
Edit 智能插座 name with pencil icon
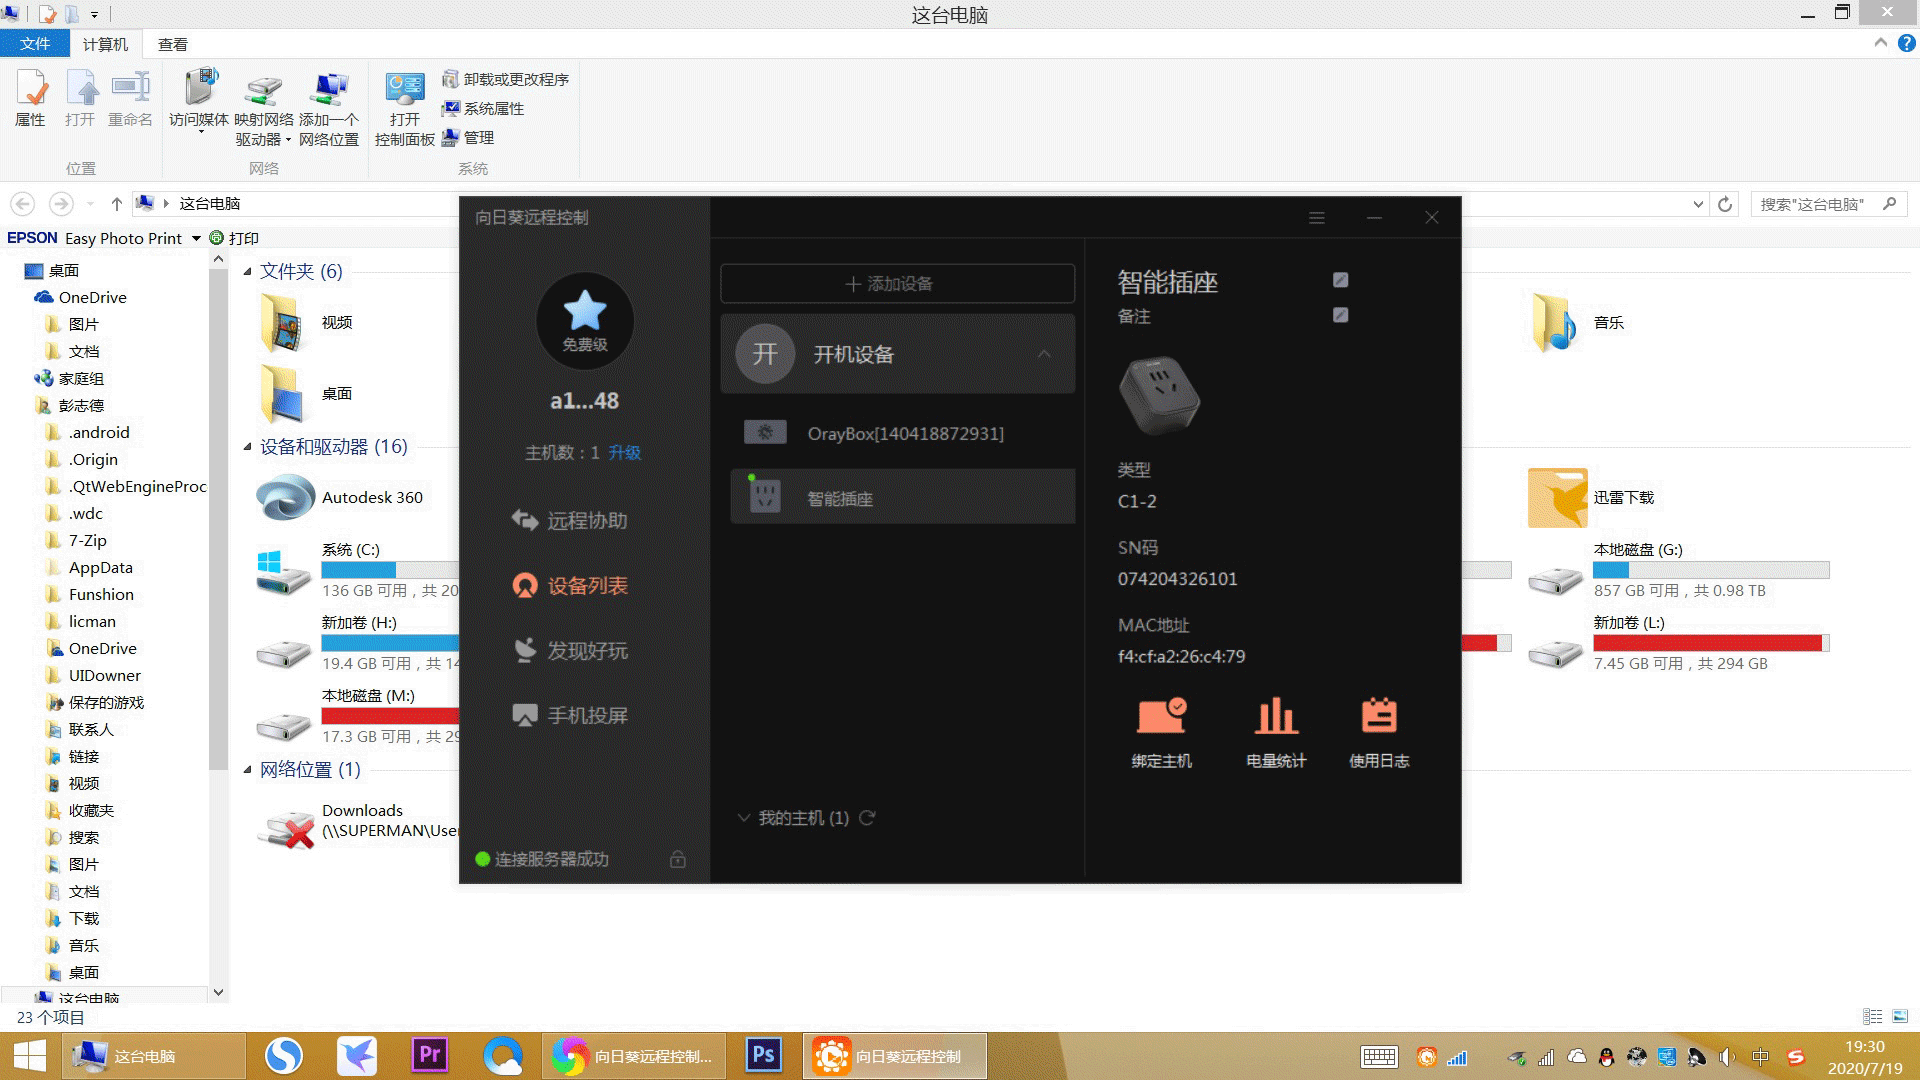pos(1341,280)
